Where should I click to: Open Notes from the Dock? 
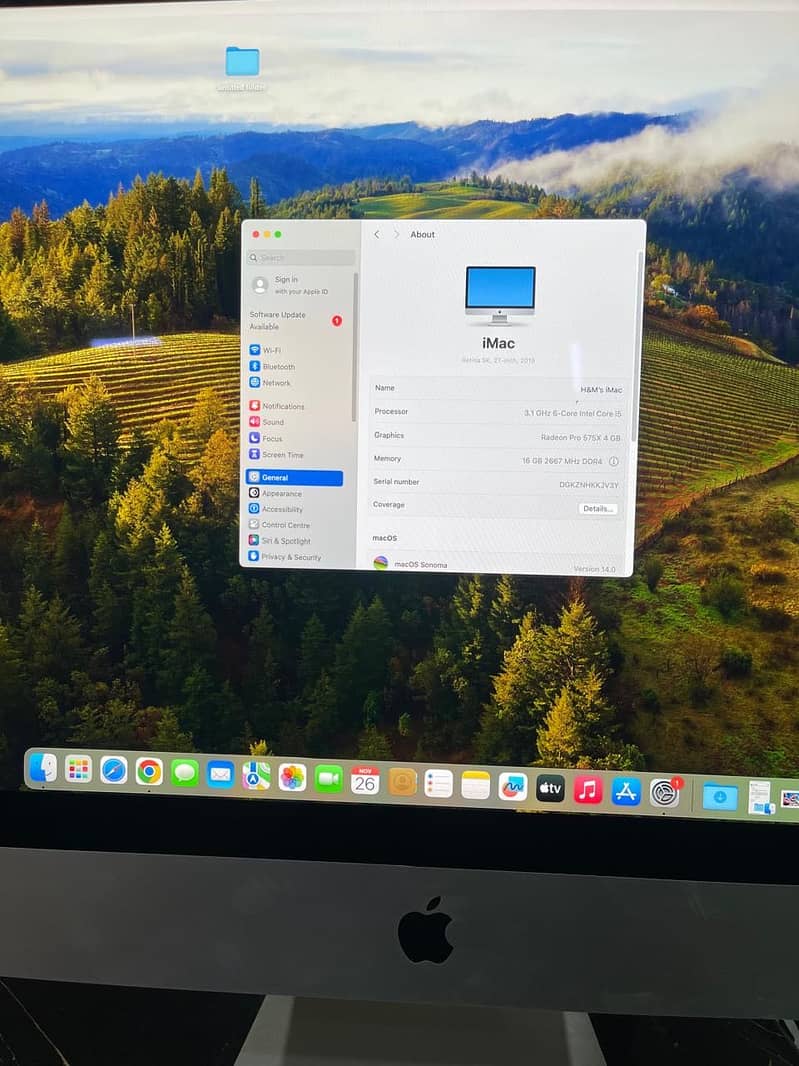coord(475,785)
